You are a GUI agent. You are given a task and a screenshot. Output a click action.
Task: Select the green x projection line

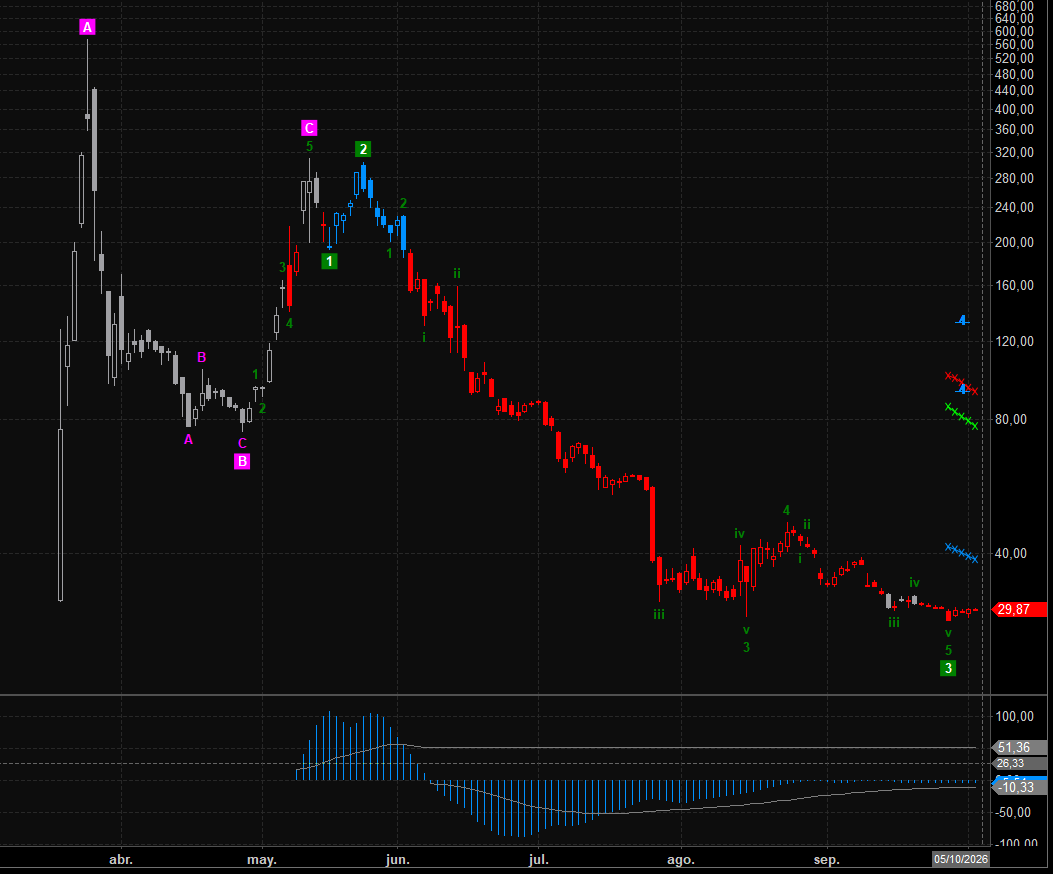pyautogui.click(x=962, y=416)
